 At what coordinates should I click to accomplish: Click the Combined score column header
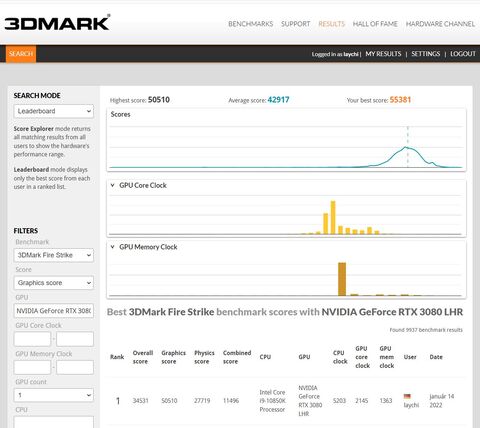pyautogui.click(x=237, y=357)
